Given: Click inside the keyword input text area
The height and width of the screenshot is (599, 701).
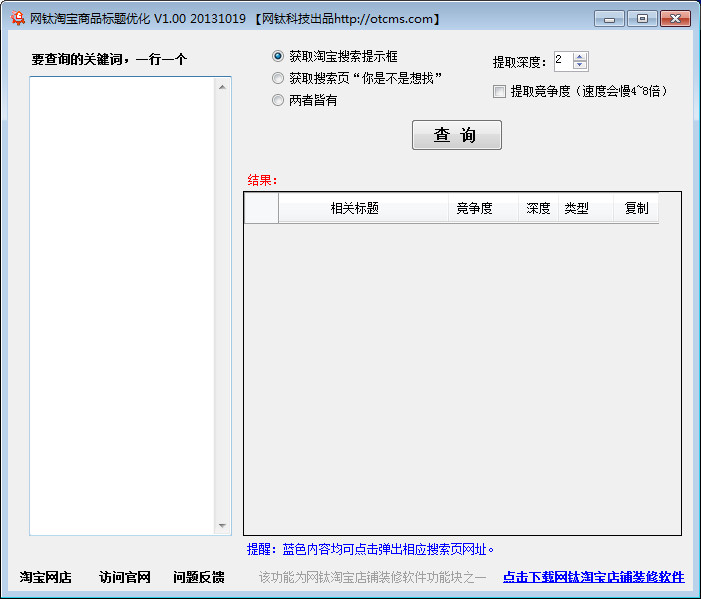Looking at the screenshot, I should click(x=122, y=306).
